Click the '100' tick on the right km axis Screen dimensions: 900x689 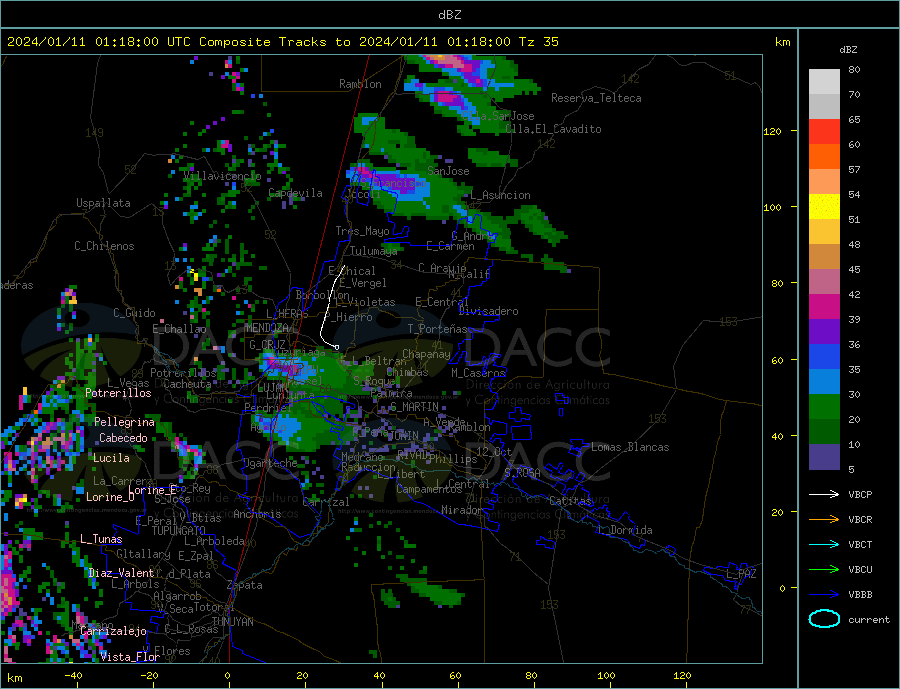point(773,207)
